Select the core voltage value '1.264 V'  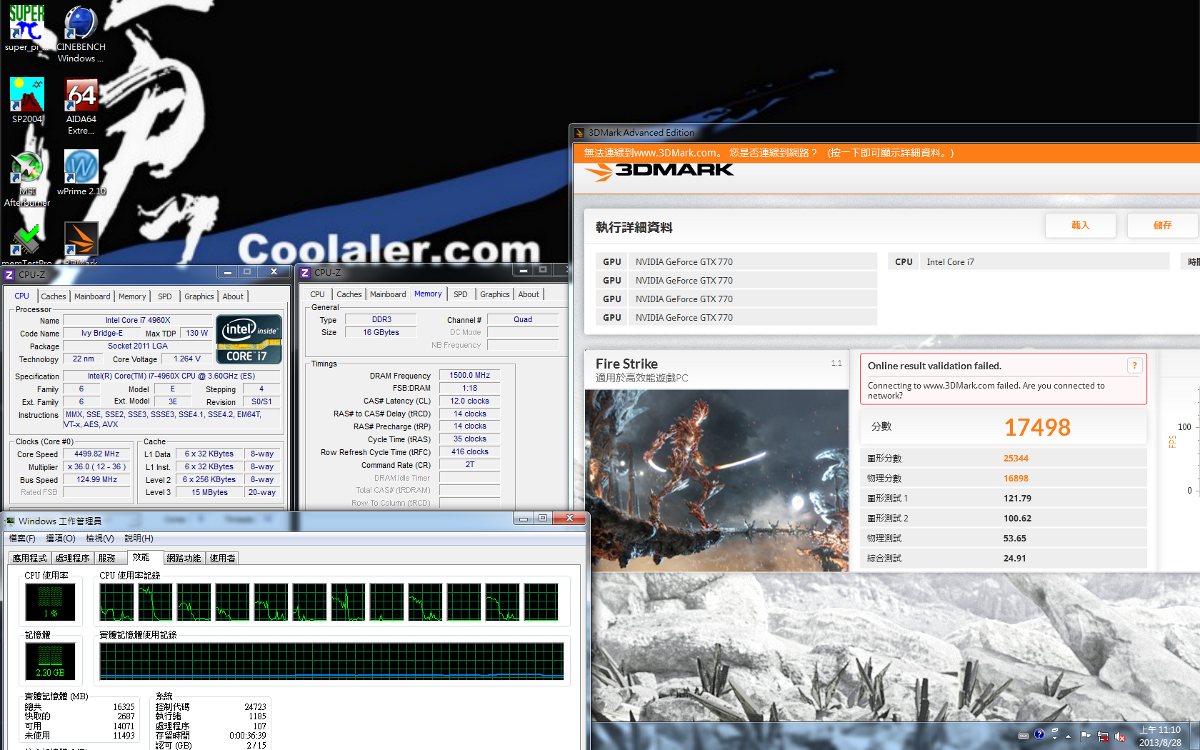pyautogui.click(x=187, y=359)
